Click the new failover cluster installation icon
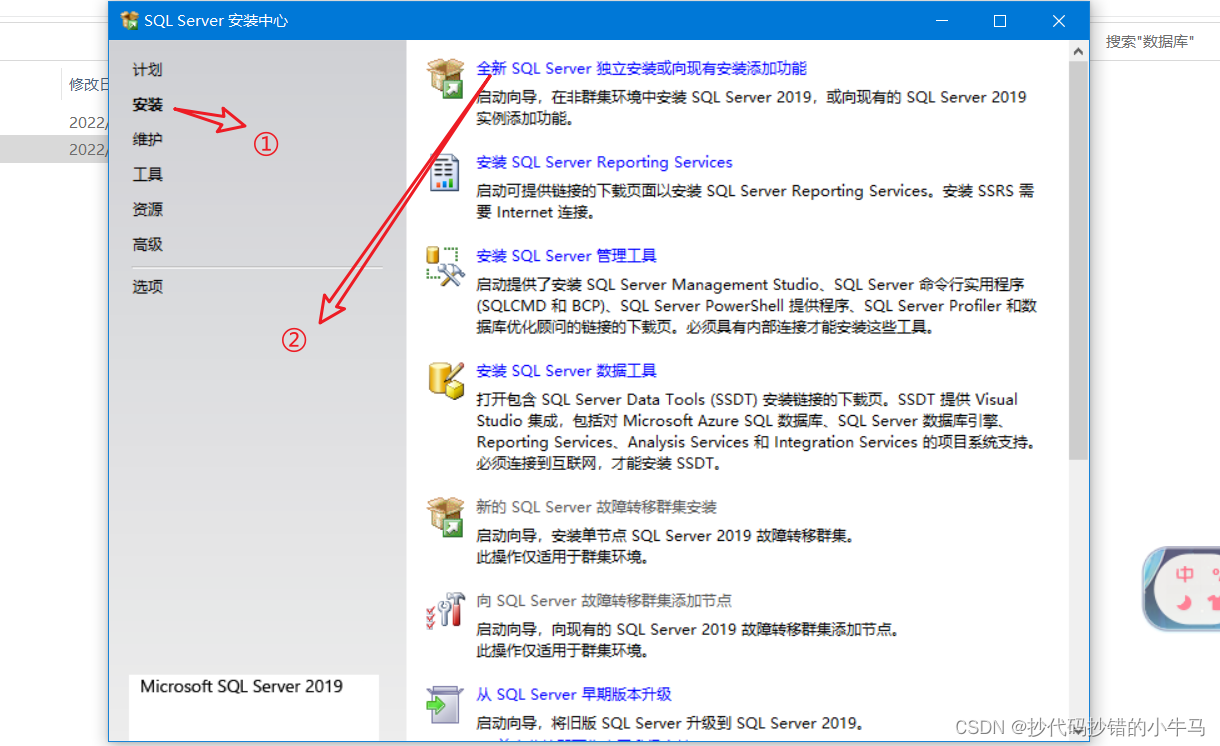 tap(445, 516)
